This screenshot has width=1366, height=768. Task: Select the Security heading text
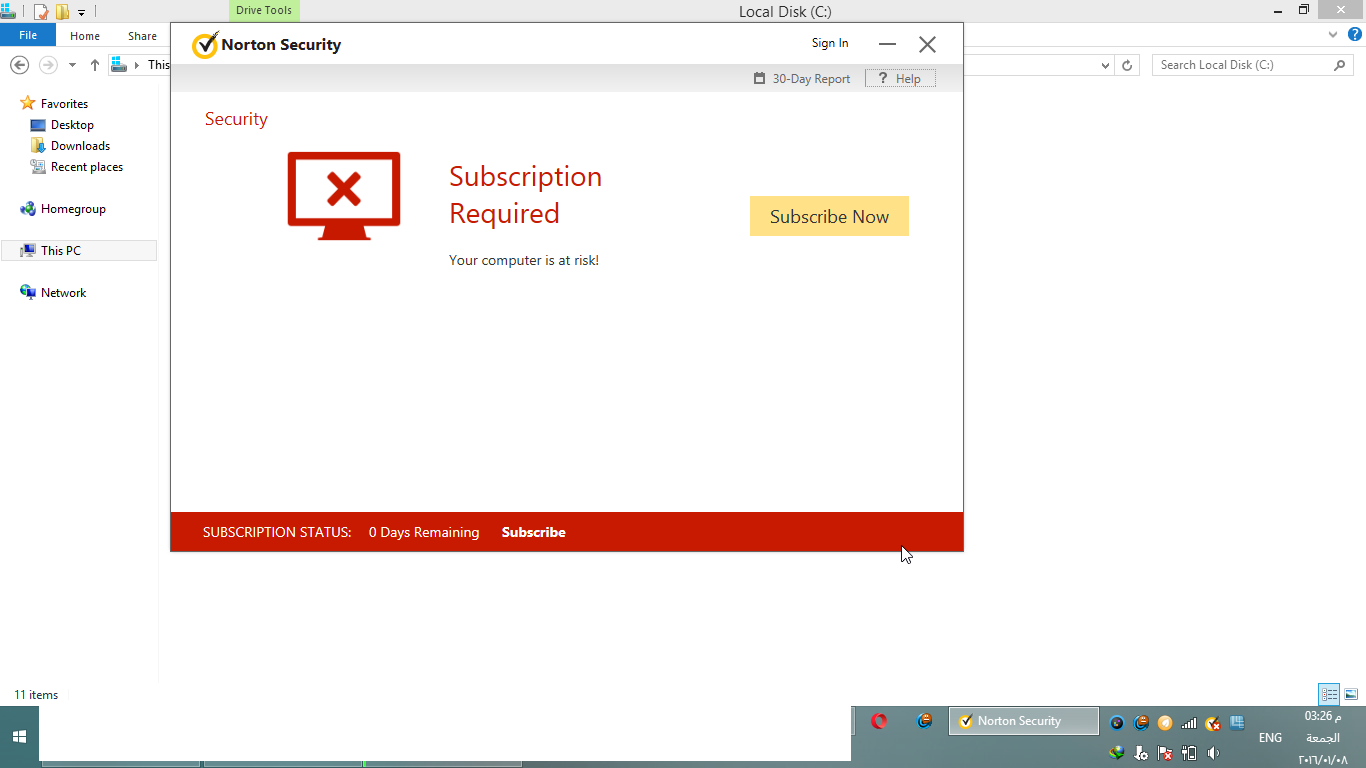point(236,119)
